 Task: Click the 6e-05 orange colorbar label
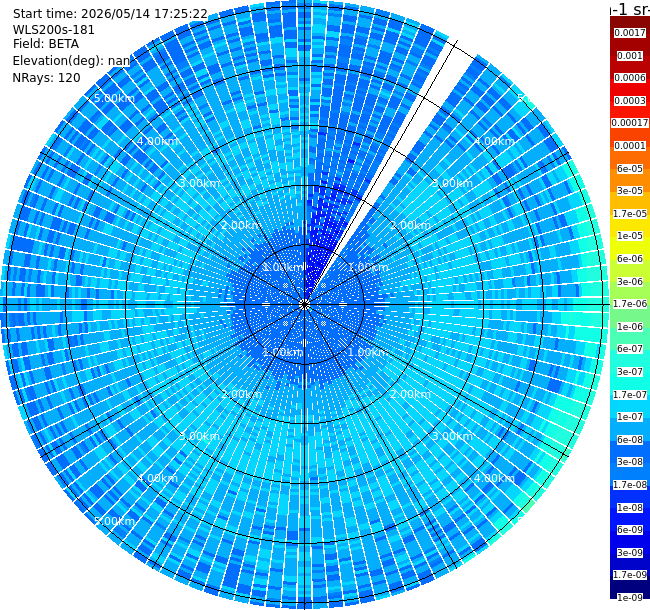630,169
